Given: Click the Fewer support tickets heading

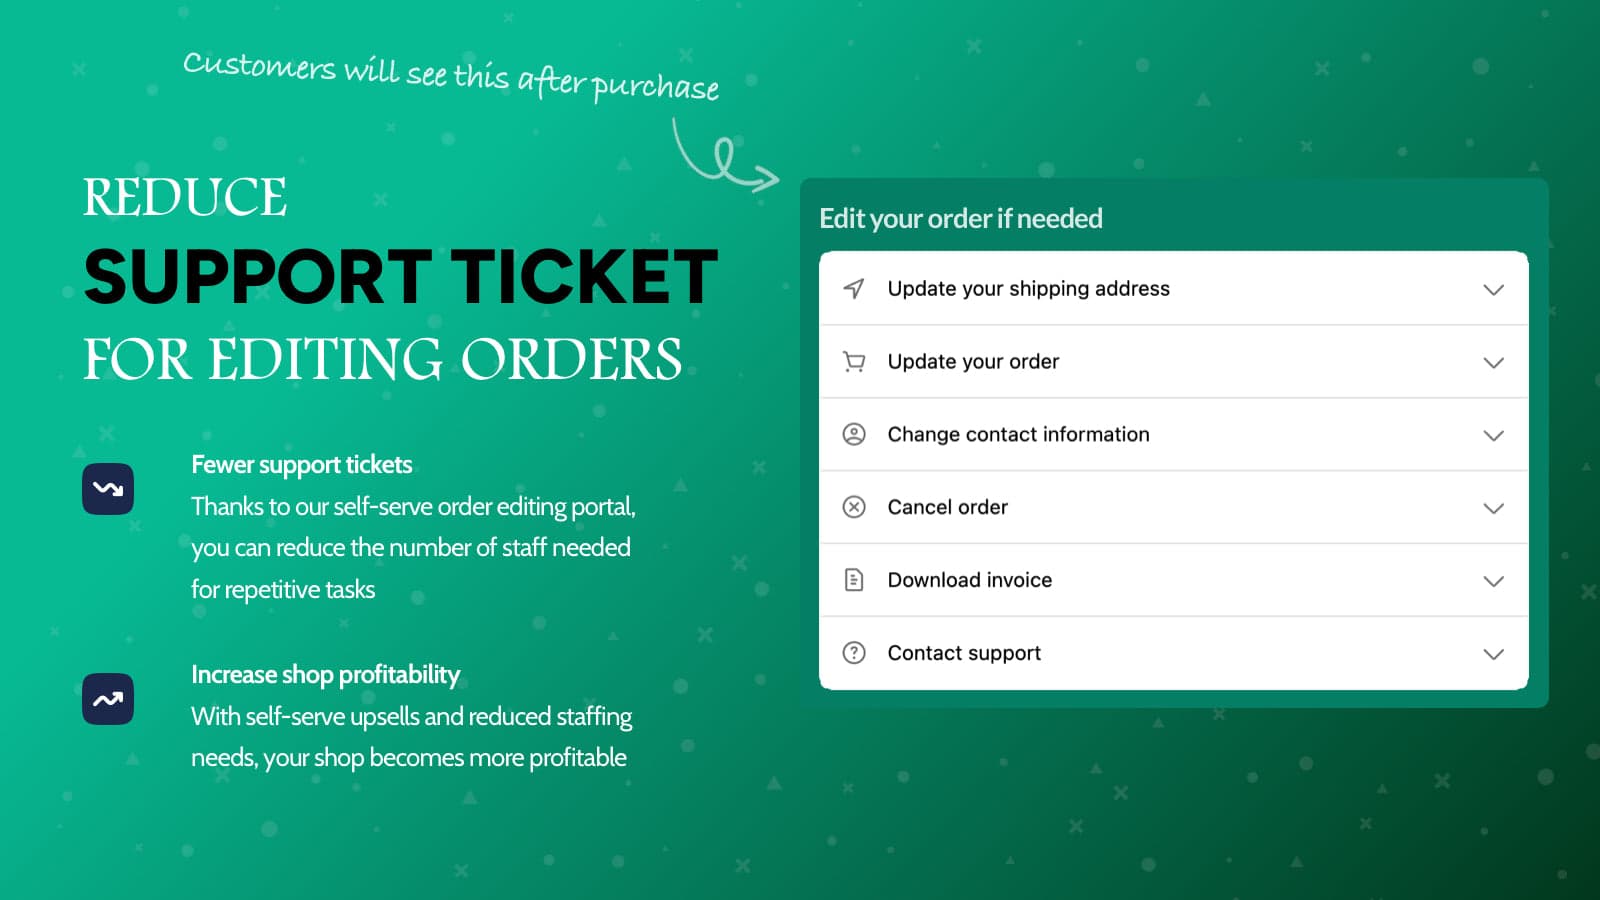Looking at the screenshot, I should [301, 465].
